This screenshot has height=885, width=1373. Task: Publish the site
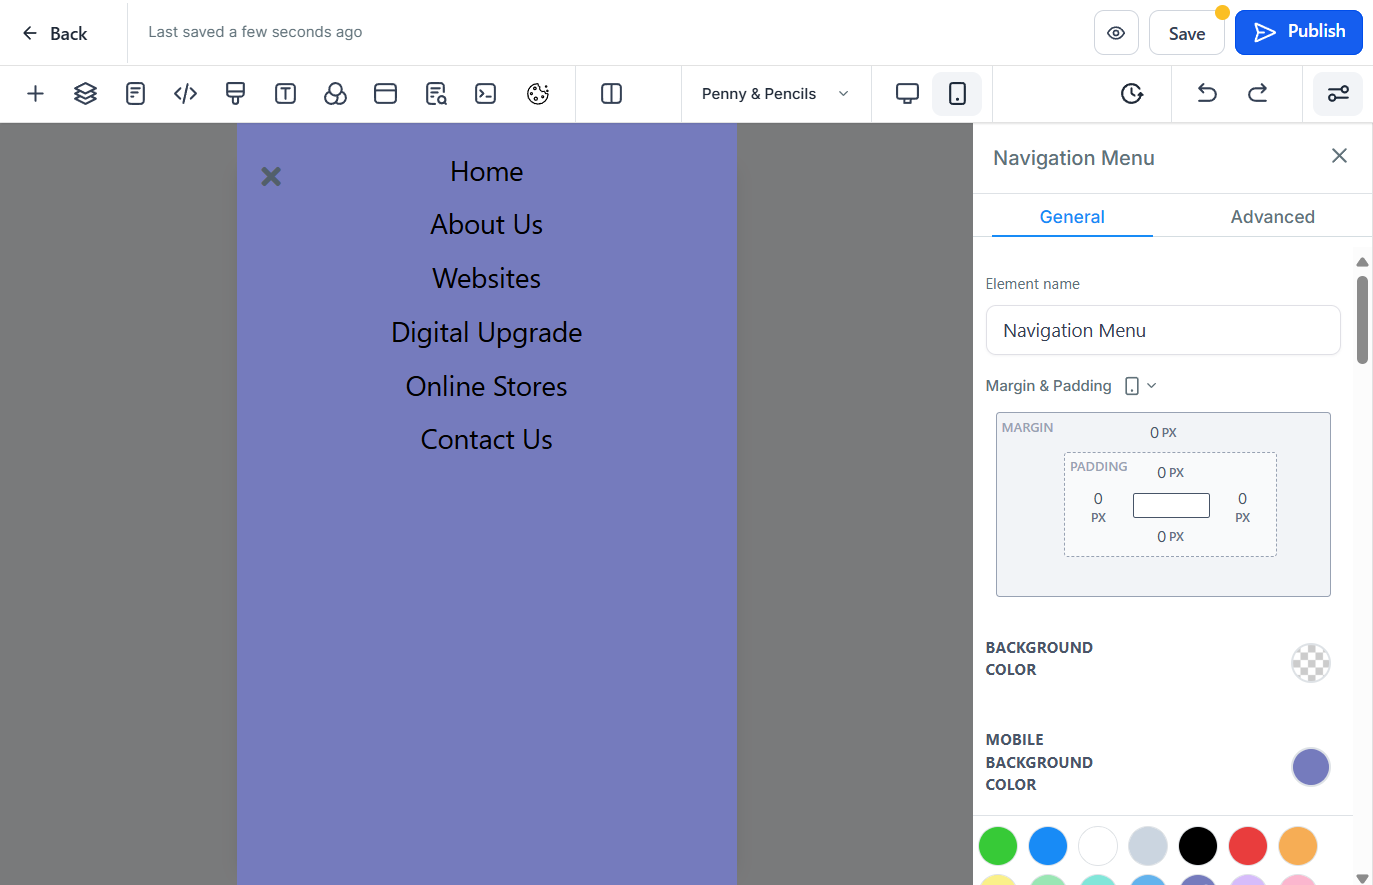1298,32
